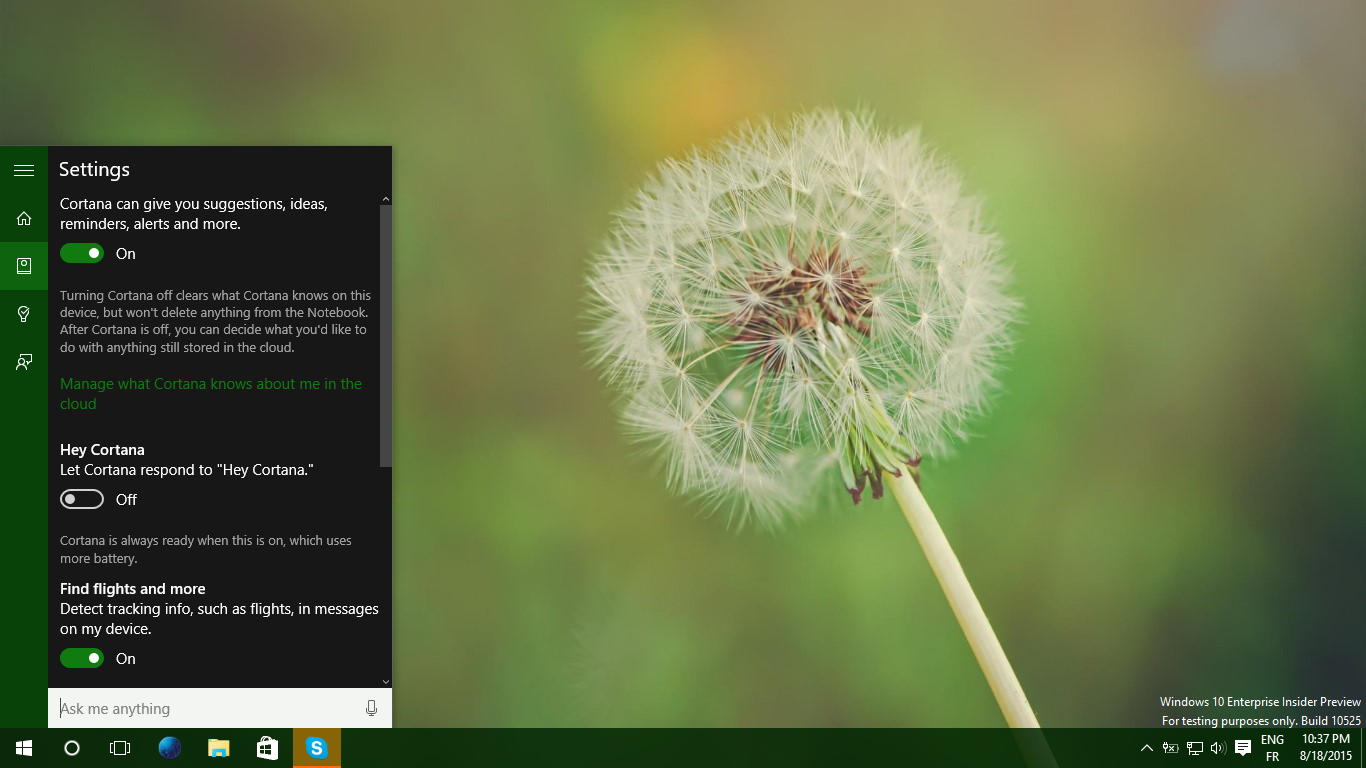Click 'Turning Cortana off clears' description text
1366x768 pixels.
tap(215, 322)
